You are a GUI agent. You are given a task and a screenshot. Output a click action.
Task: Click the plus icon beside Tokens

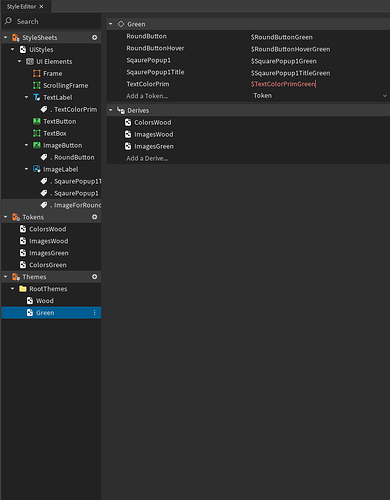tap(95, 217)
